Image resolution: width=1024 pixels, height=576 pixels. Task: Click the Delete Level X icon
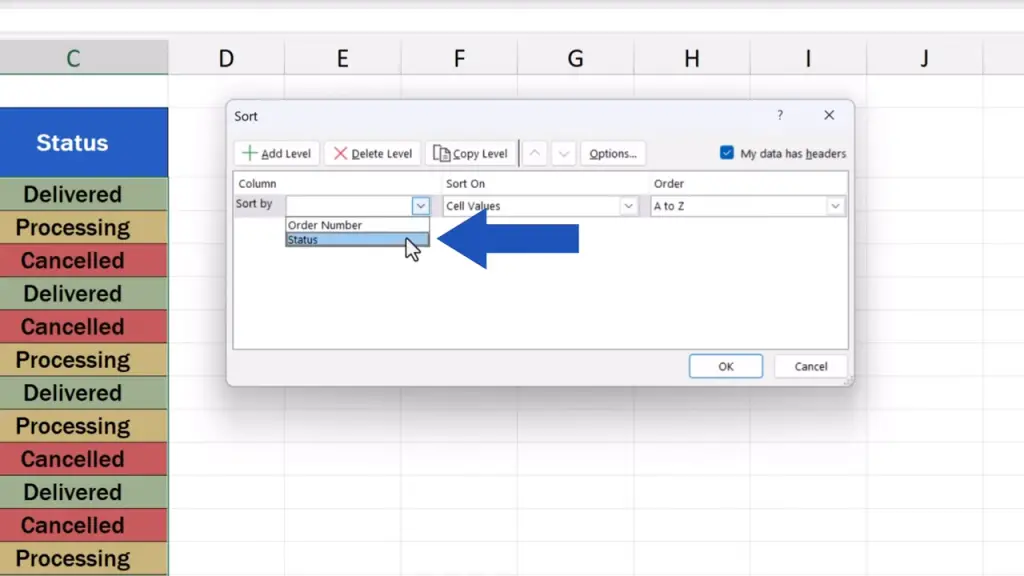click(340, 154)
